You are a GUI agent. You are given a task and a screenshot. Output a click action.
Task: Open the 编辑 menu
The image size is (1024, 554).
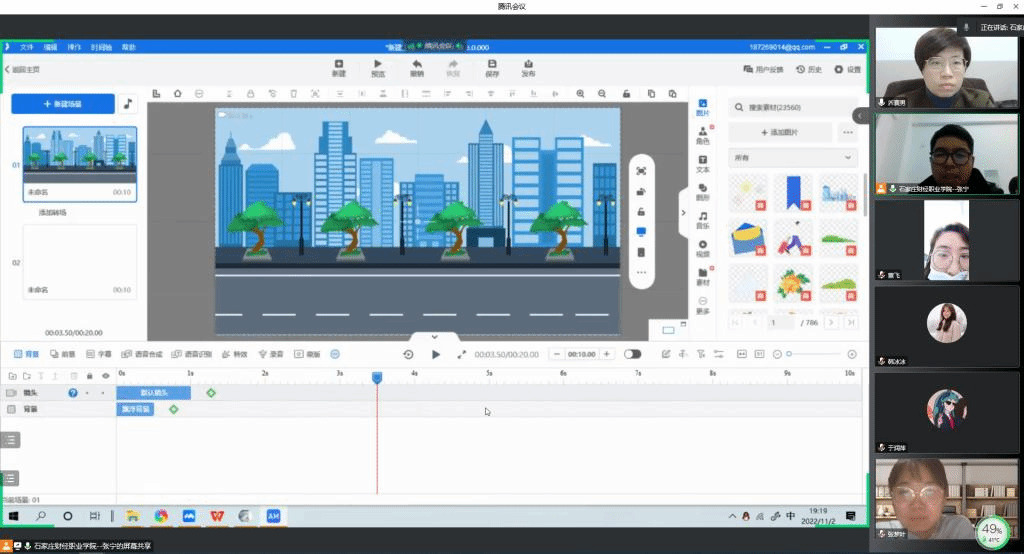pos(50,47)
